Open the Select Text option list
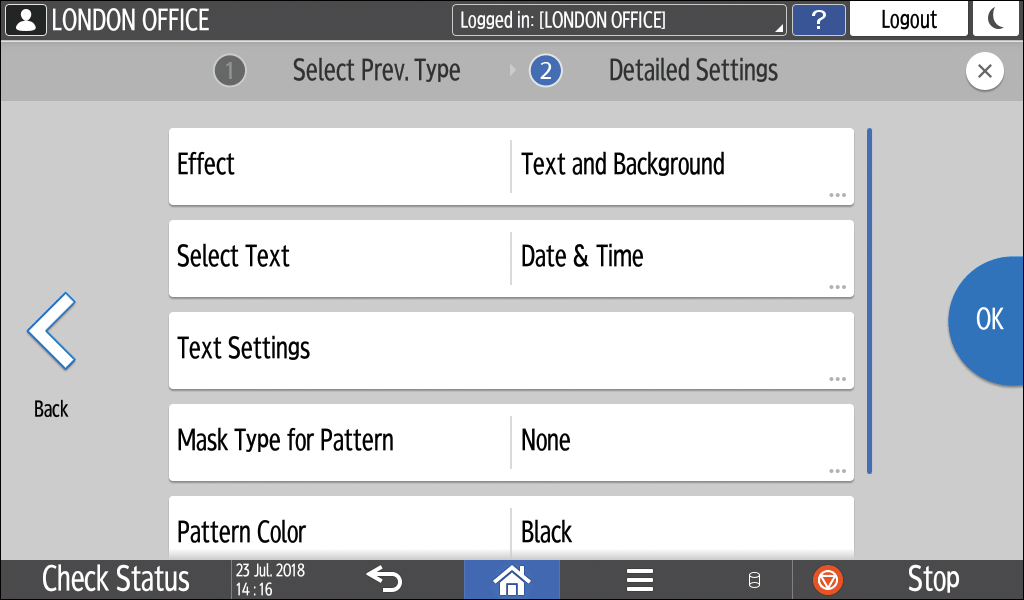 [511, 258]
